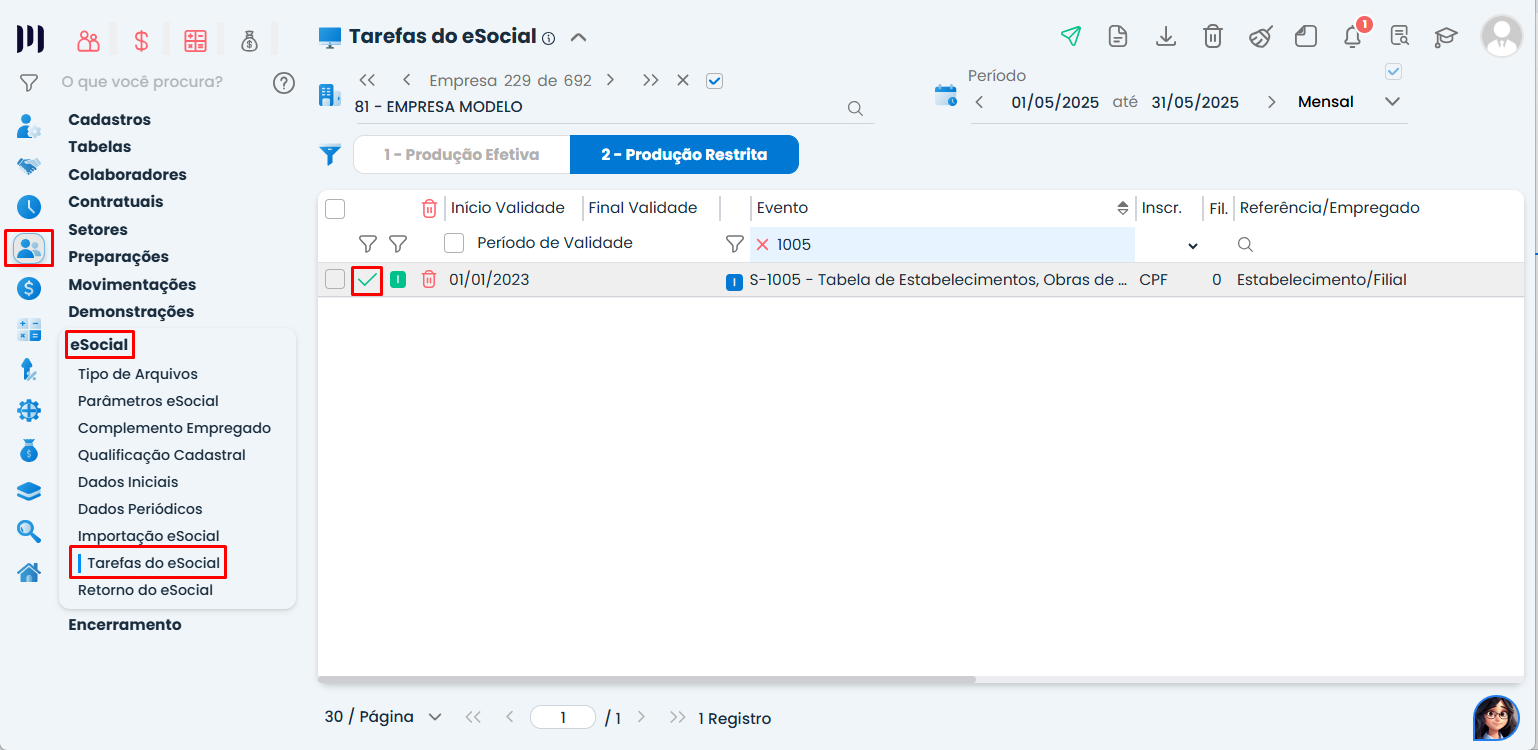This screenshot has width=1538, height=750.
Task: Open the notifications bell with red badge
Action: tap(1353, 37)
